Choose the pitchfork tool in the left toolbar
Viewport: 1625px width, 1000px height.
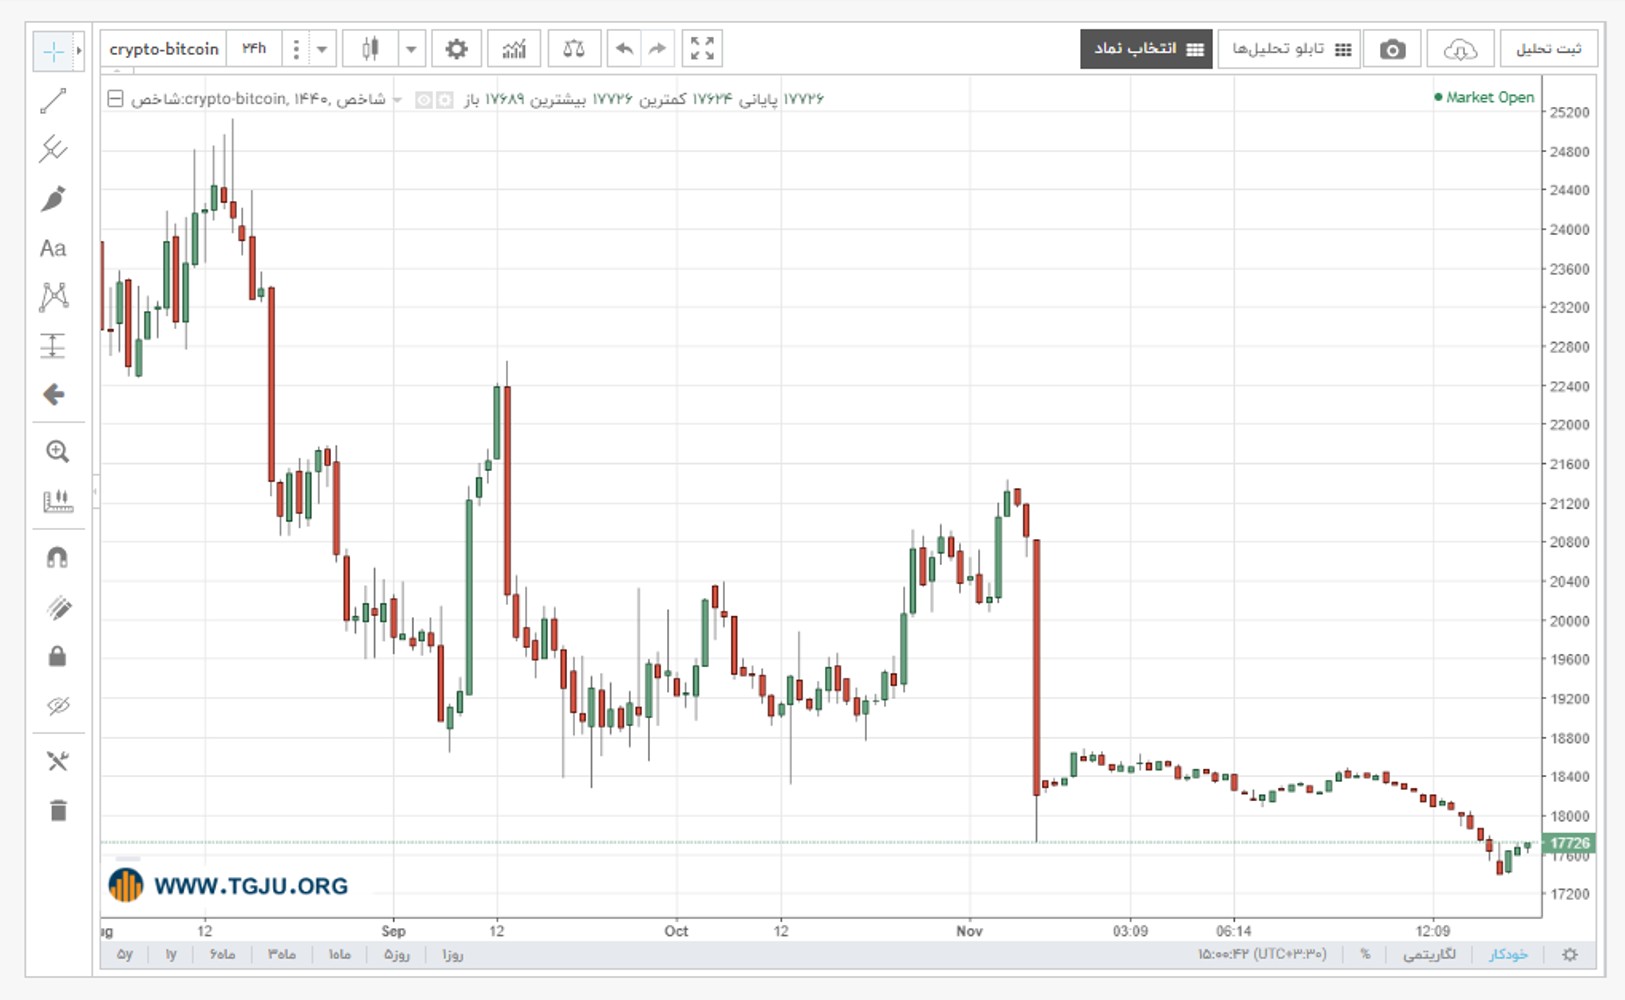click(53, 149)
